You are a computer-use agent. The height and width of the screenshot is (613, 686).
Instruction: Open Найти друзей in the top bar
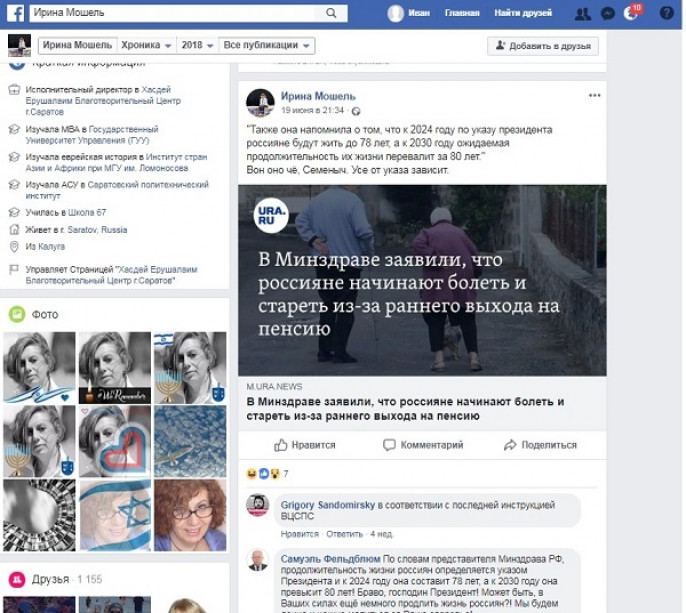point(523,13)
